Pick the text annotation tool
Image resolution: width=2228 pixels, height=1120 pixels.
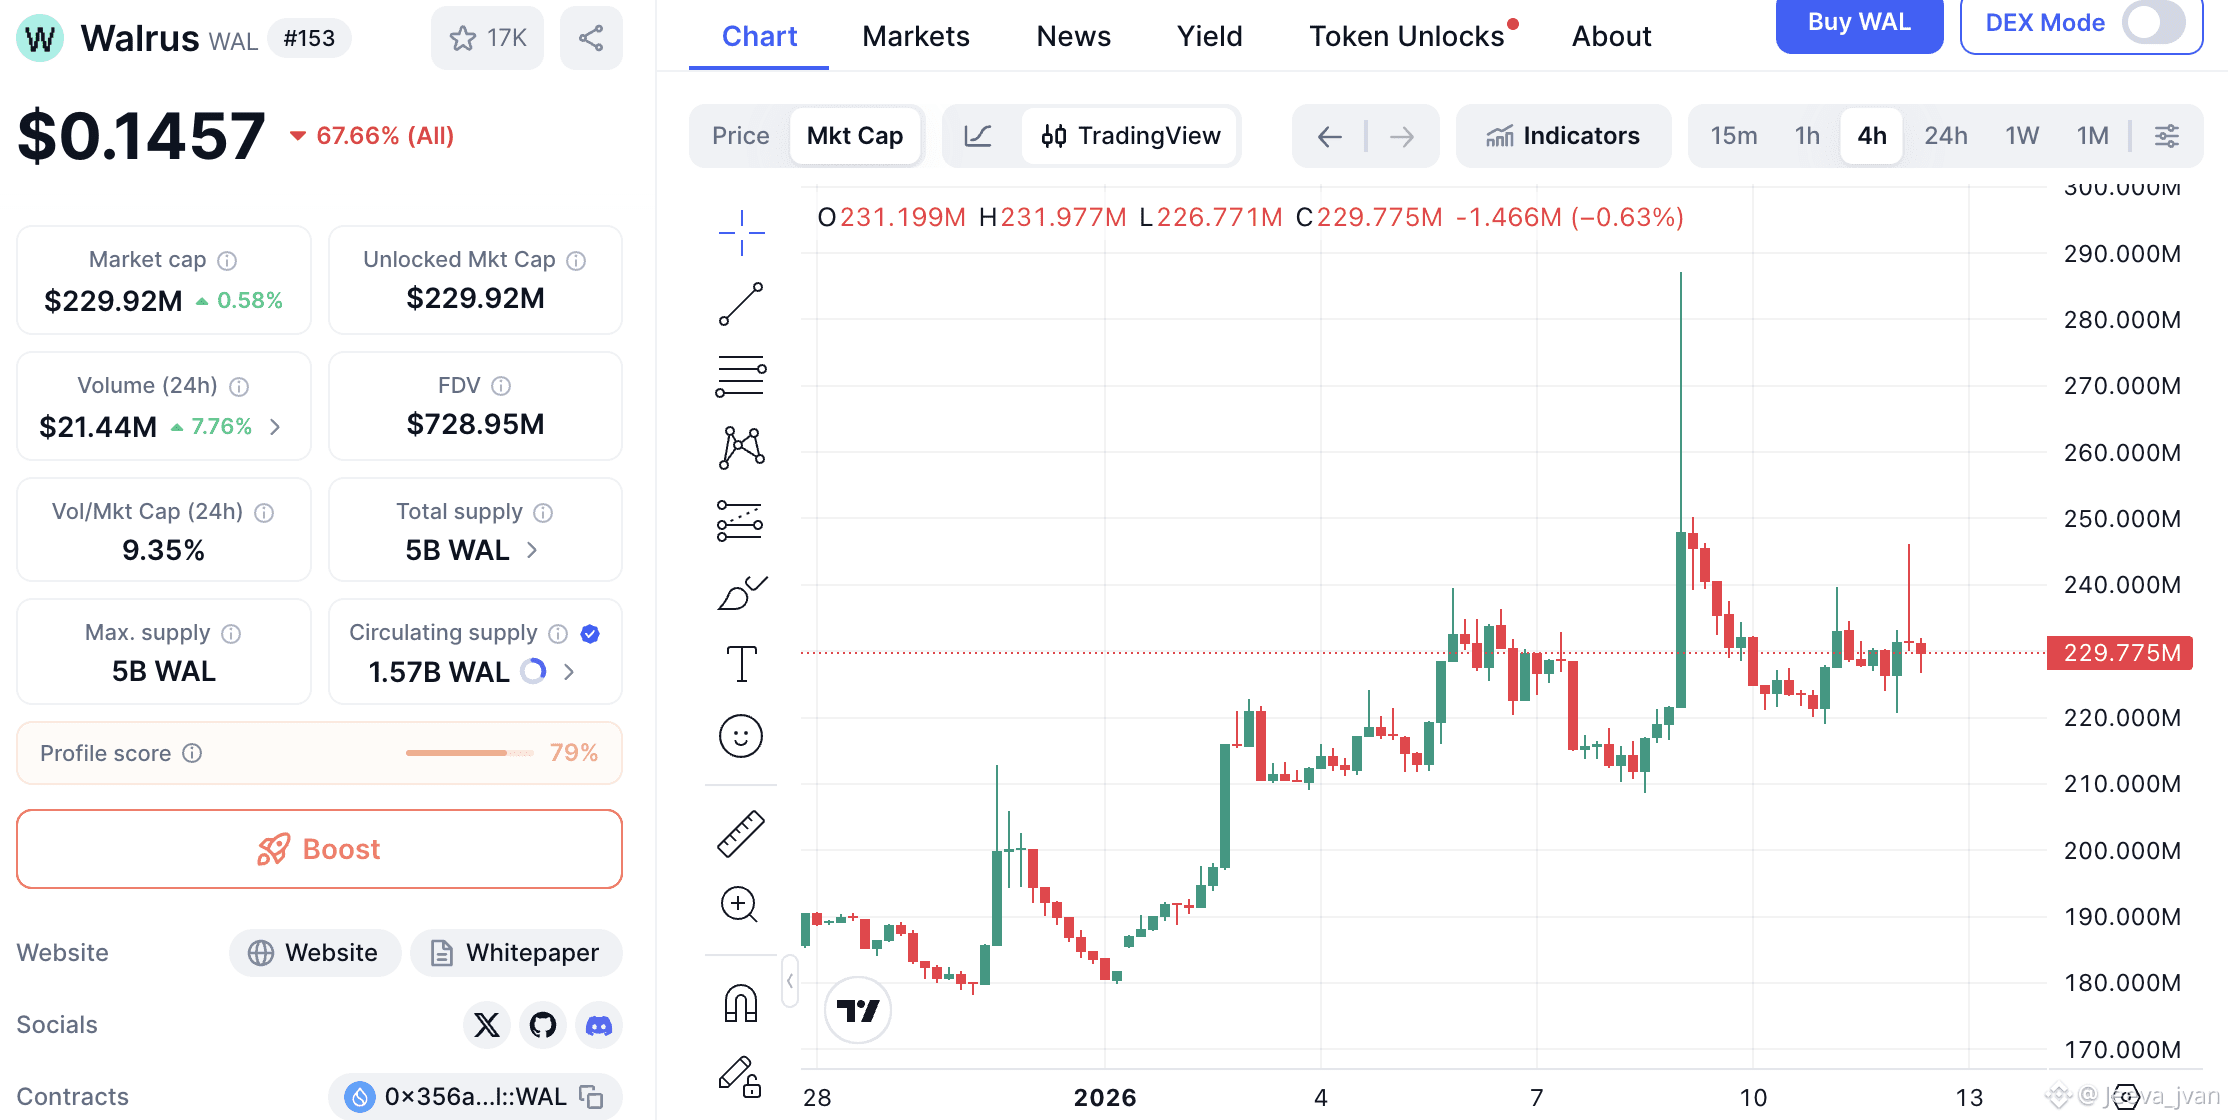tap(741, 664)
